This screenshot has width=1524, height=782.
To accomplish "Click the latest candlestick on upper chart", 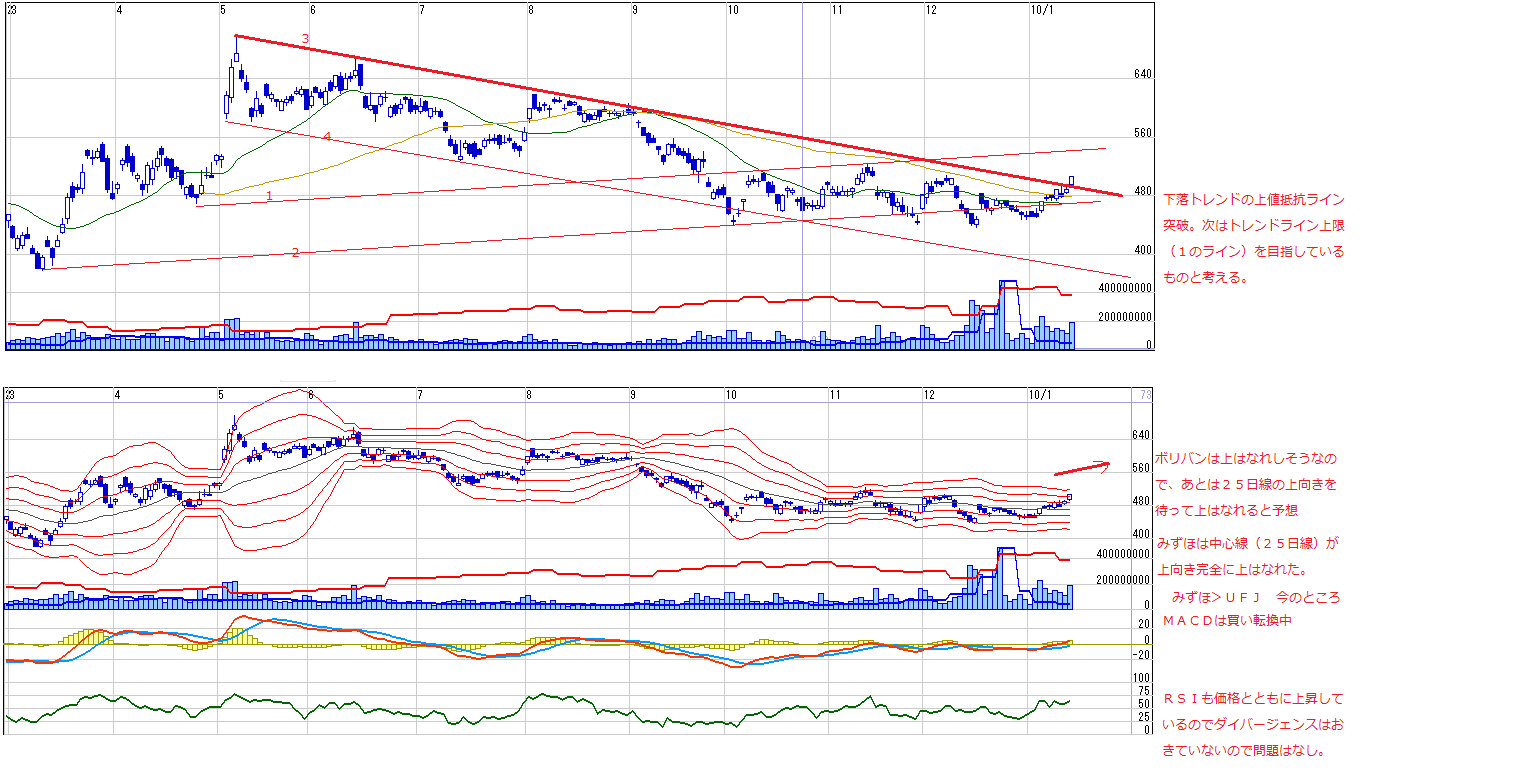I will [x=1071, y=182].
